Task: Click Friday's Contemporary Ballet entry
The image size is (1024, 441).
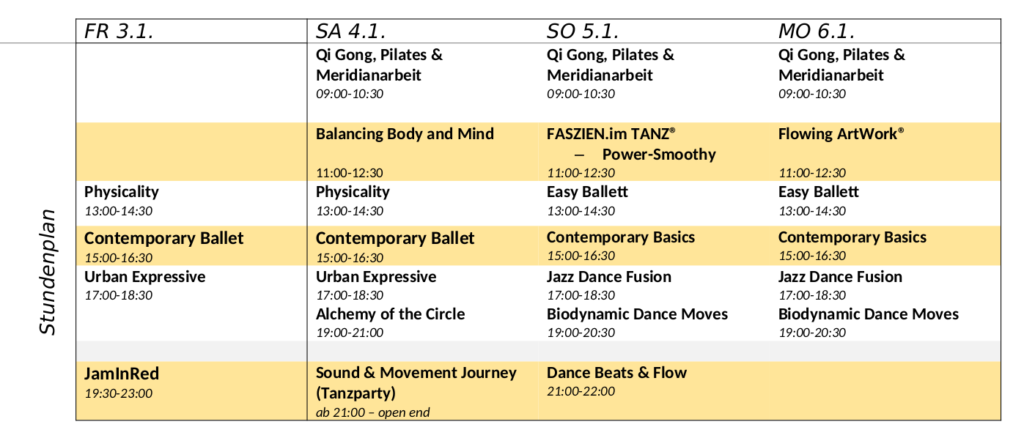Action: click(163, 238)
